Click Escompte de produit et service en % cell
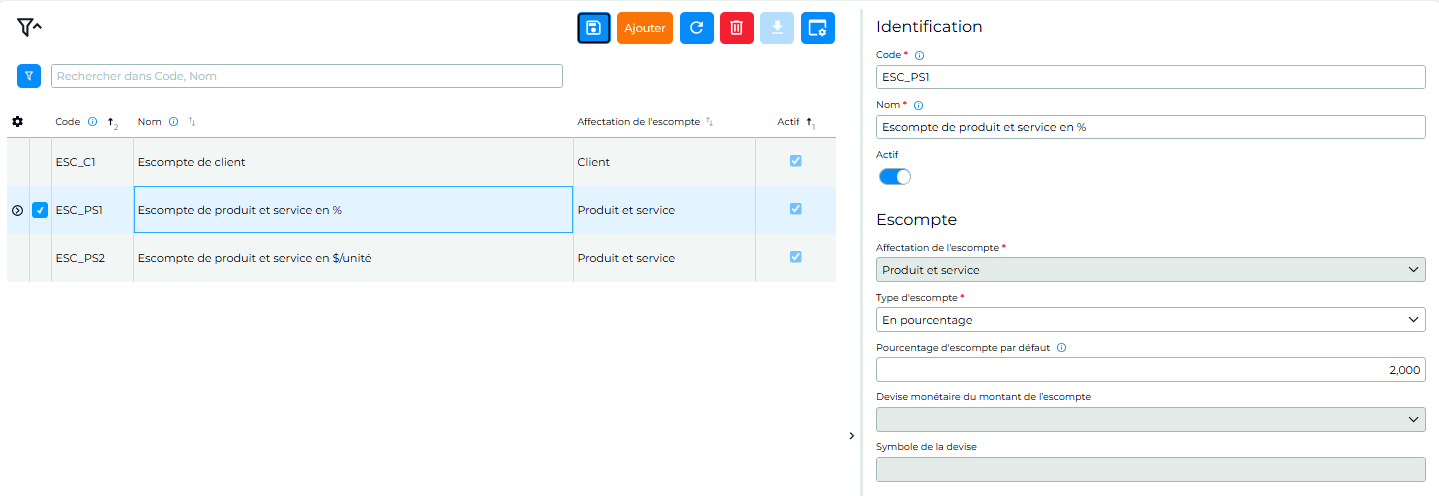Viewport: 1439px width, 496px height. click(353, 210)
